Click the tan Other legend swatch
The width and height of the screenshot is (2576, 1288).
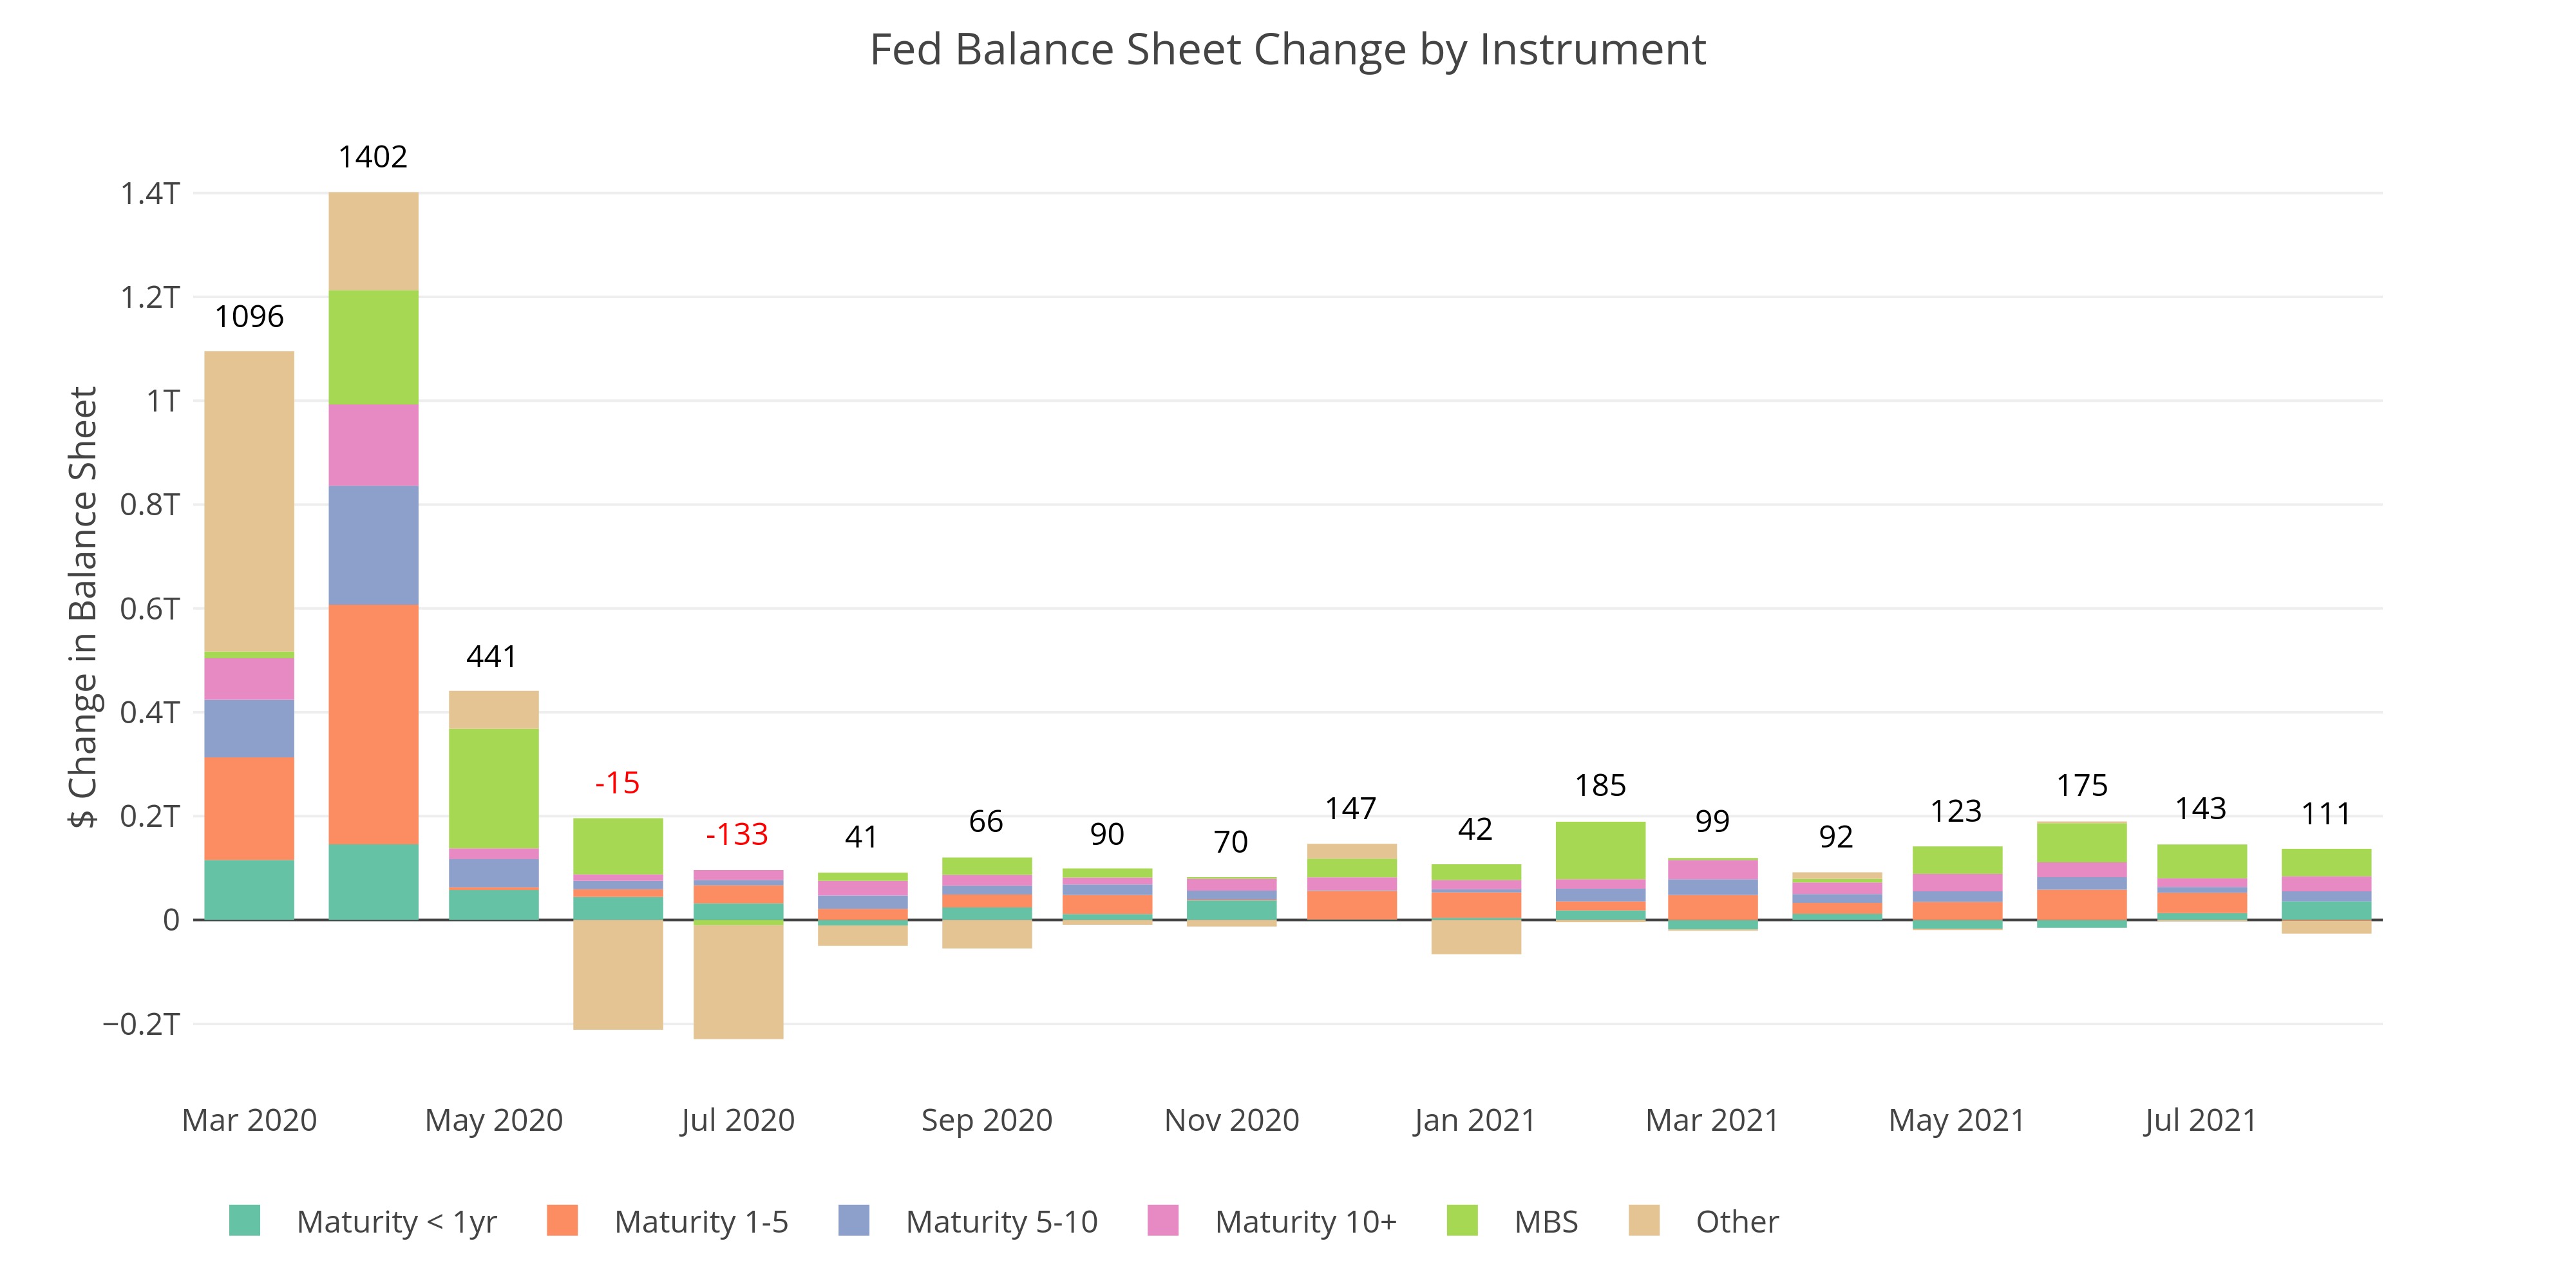click(1644, 1221)
